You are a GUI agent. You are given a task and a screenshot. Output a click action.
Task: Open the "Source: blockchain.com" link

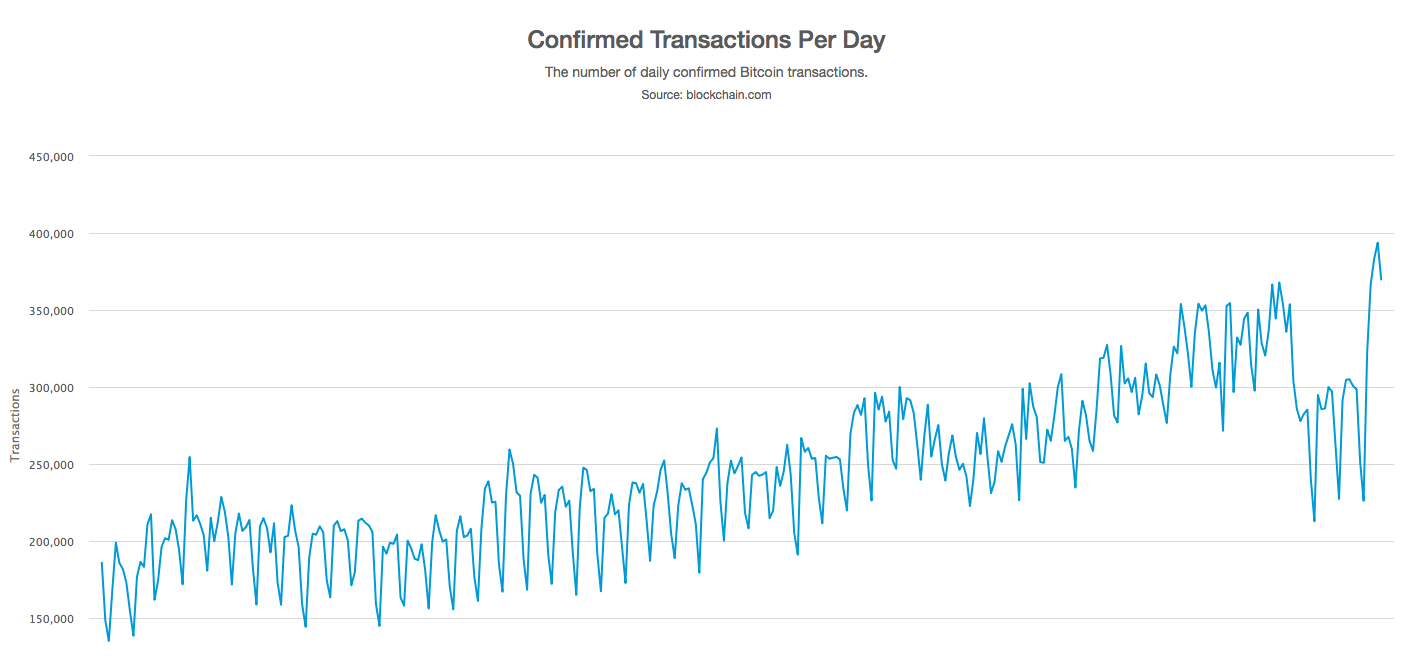coord(706,95)
